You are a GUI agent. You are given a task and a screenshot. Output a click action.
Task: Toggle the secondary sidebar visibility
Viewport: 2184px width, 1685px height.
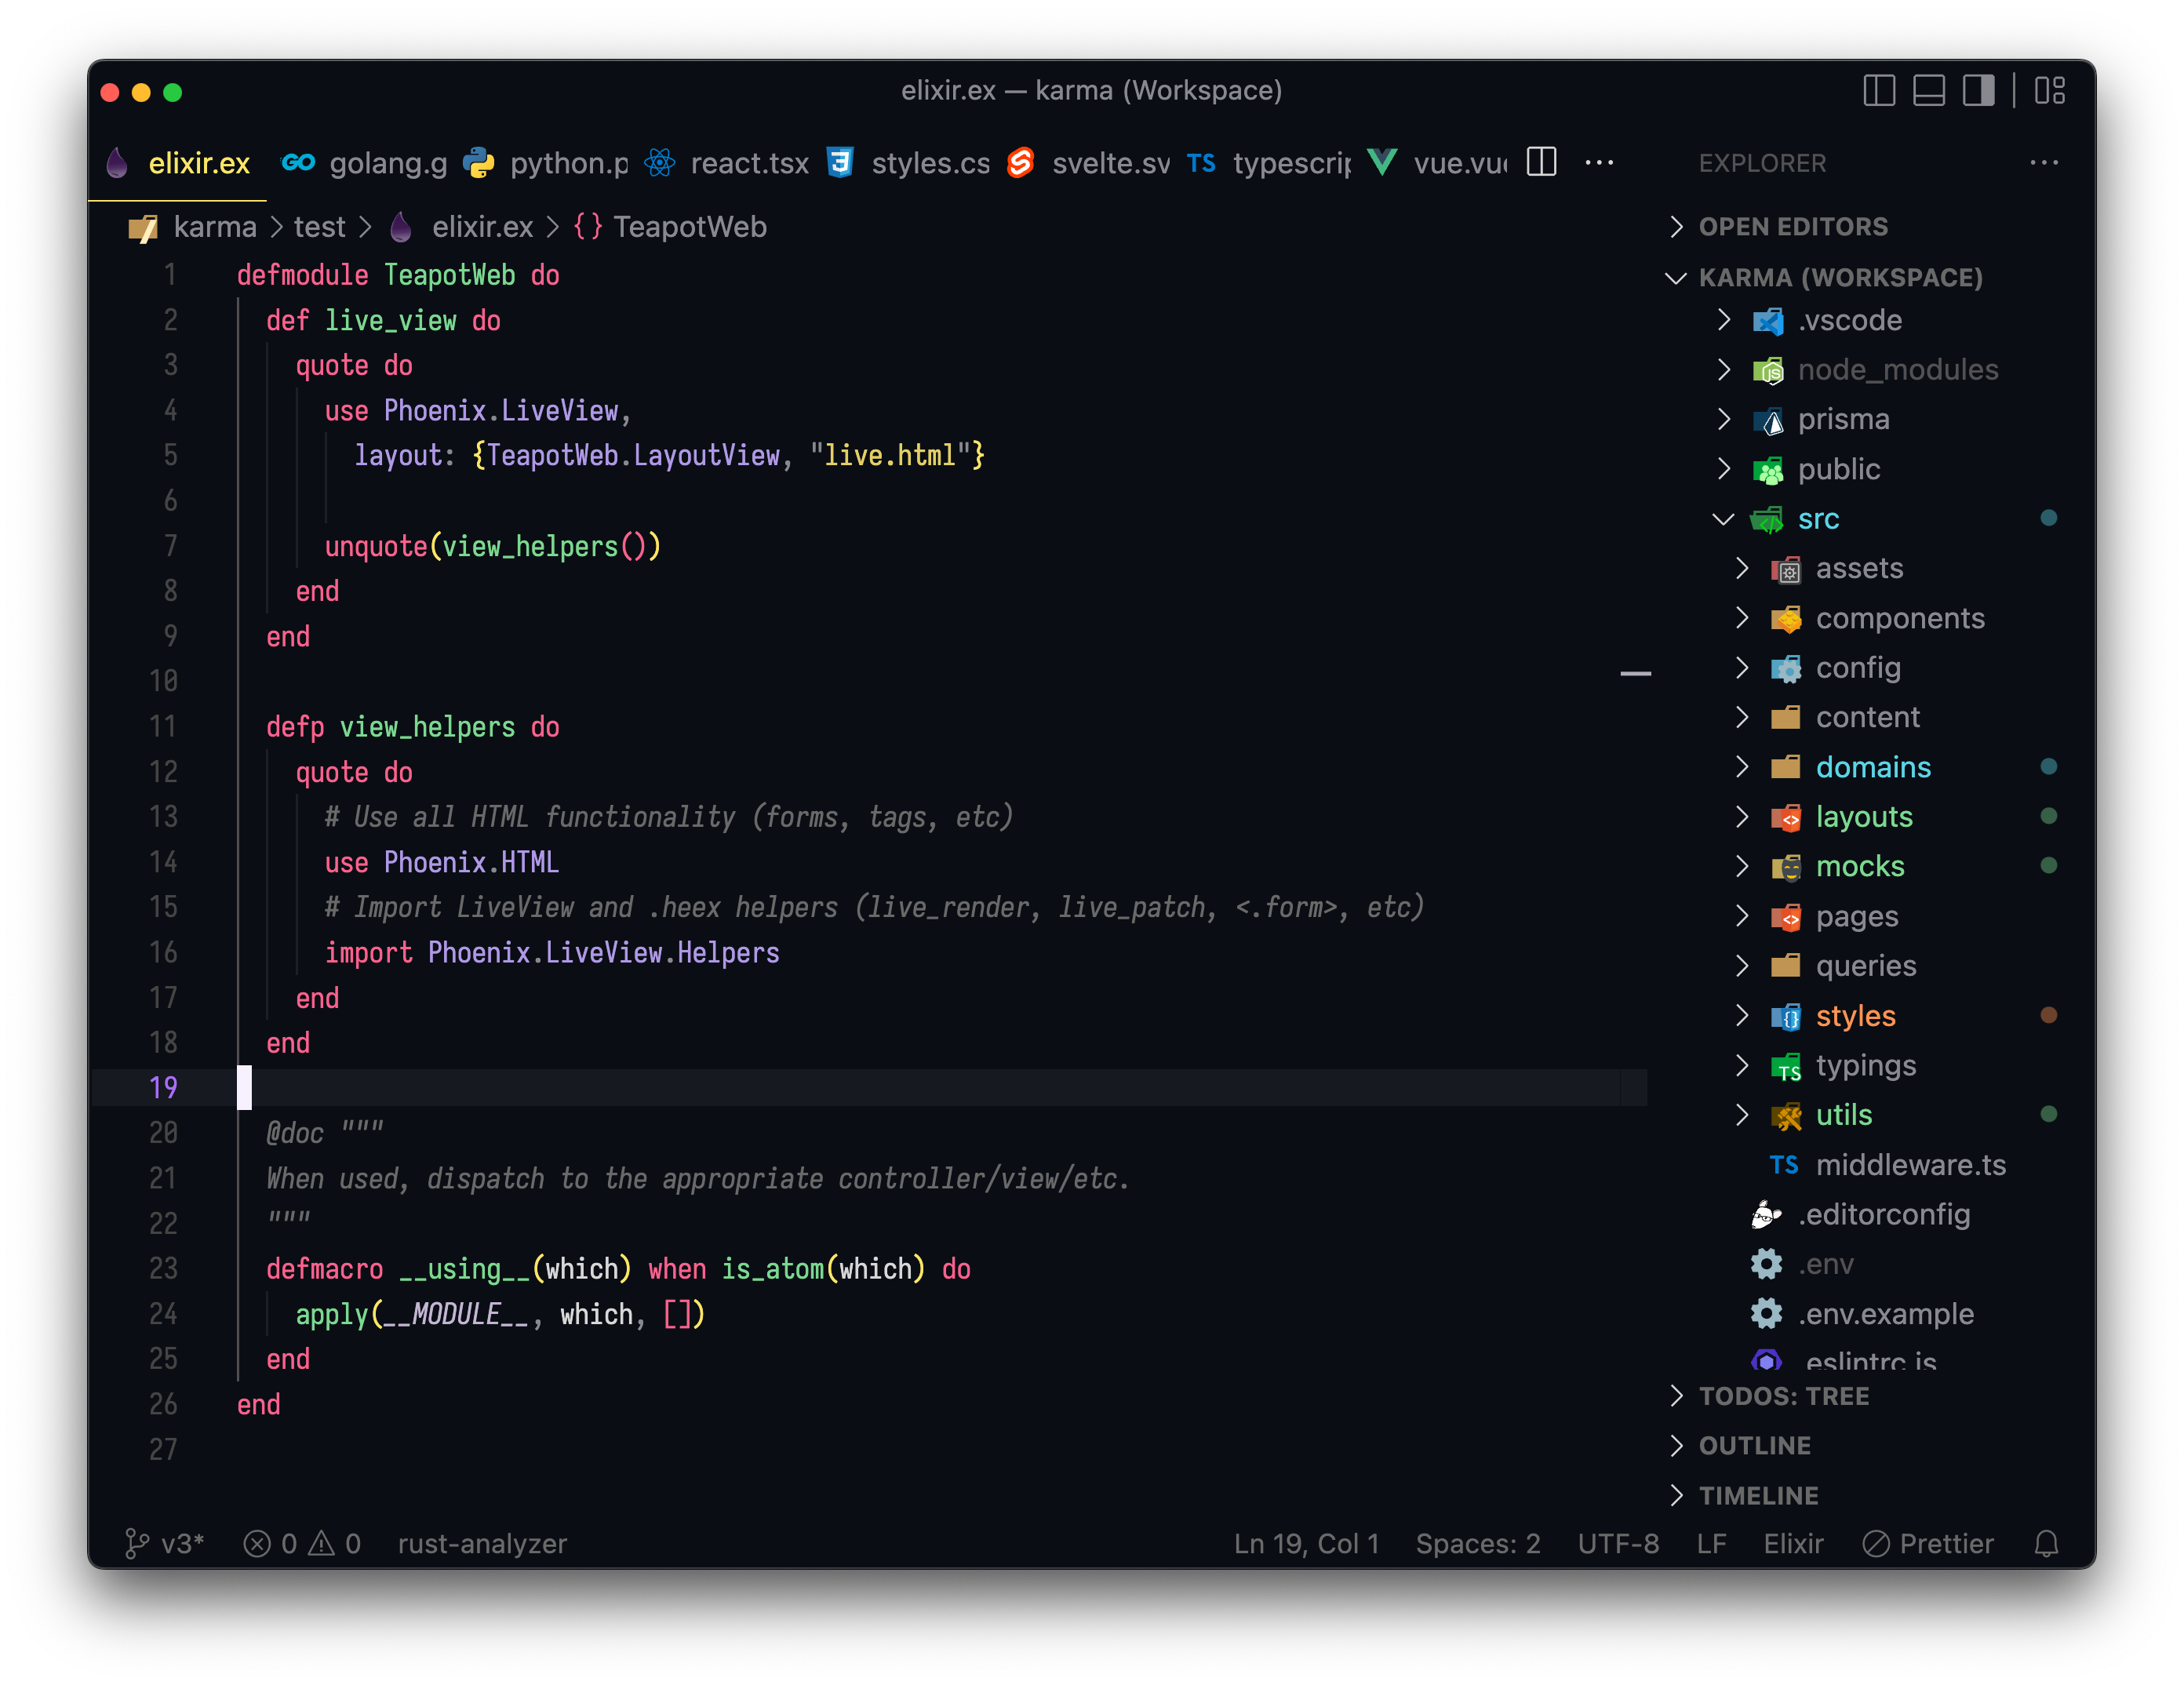pos(1981,90)
